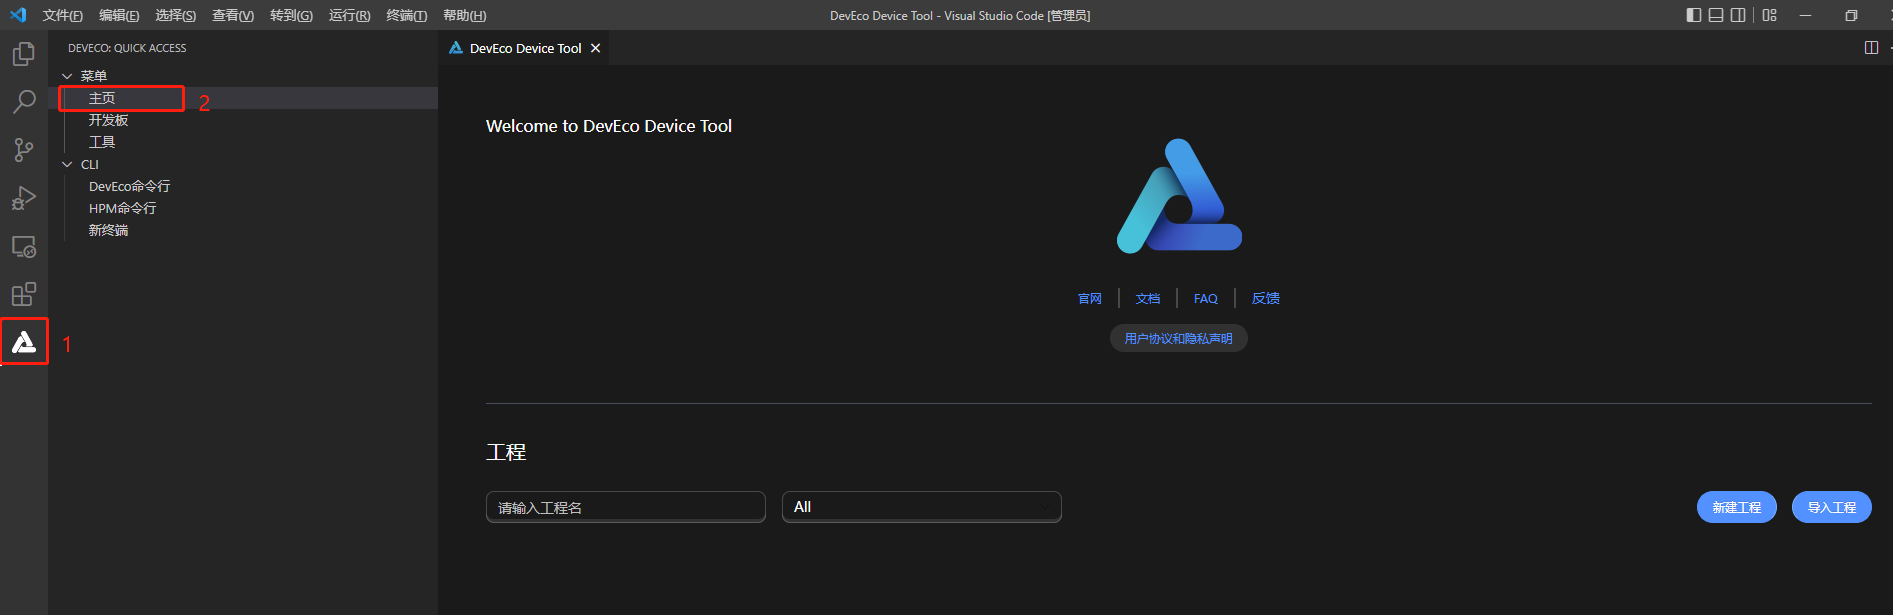Collapse the CLI tree section
Image resolution: width=1893 pixels, height=615 pixels.
(67, 164)
